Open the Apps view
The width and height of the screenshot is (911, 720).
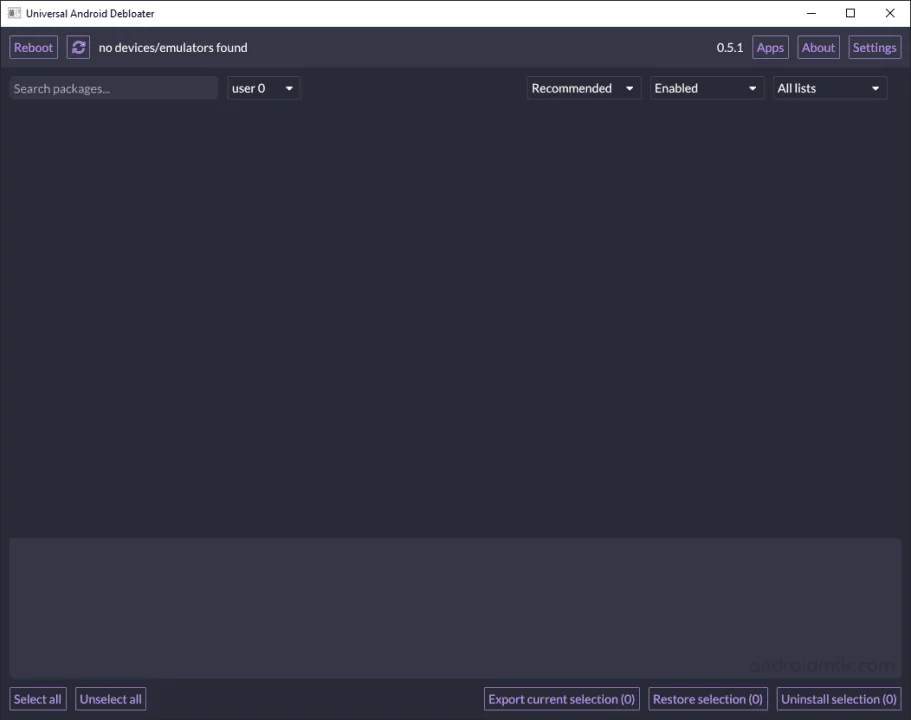pyautogui.click(x=770, y=47)
